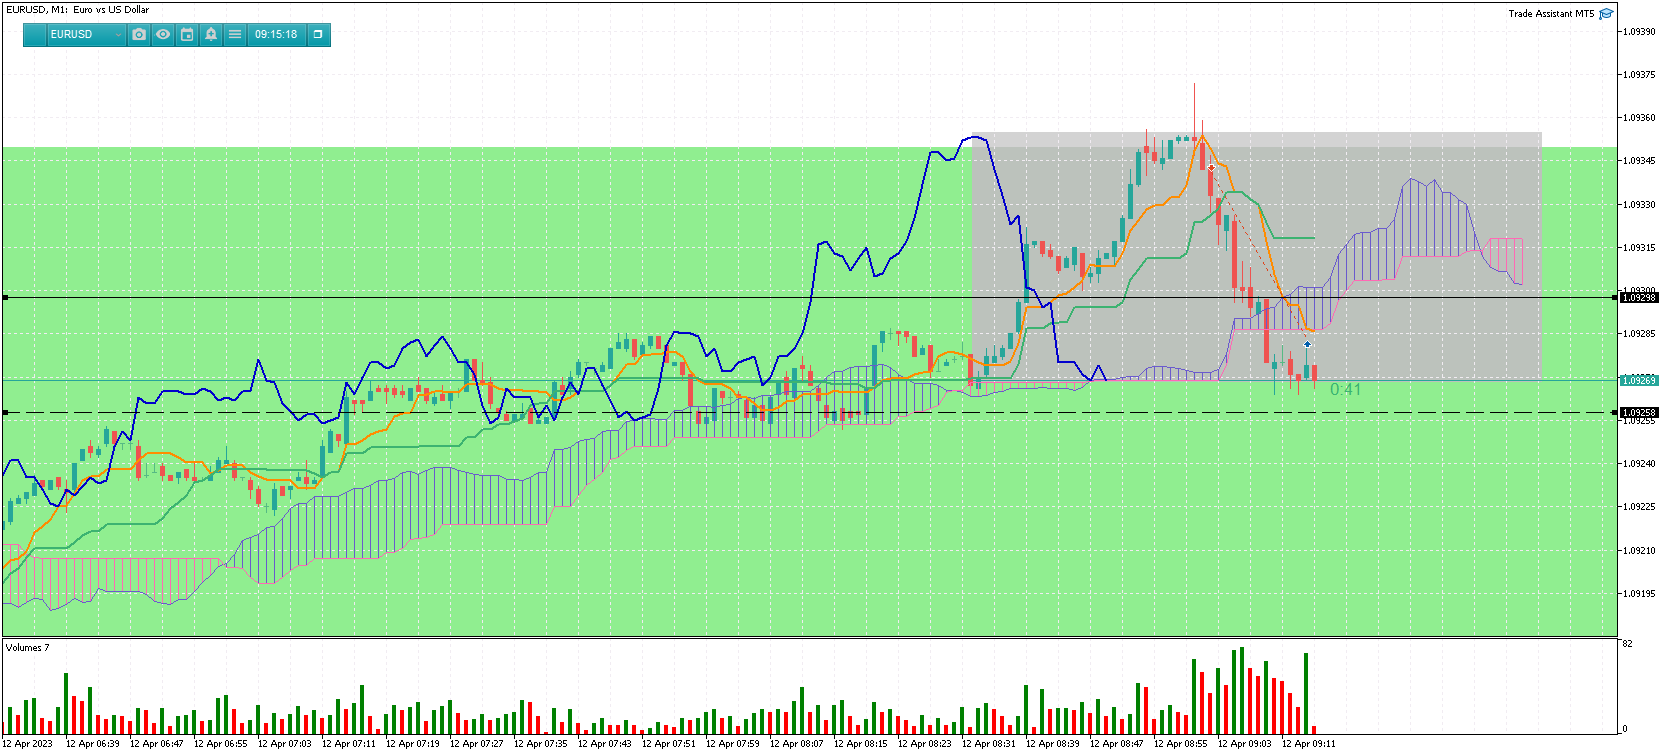The width and height of the screenshot is (1670, 755).
Task: Click the 12 Apr 08:07 time label
Action: point(797,743)
